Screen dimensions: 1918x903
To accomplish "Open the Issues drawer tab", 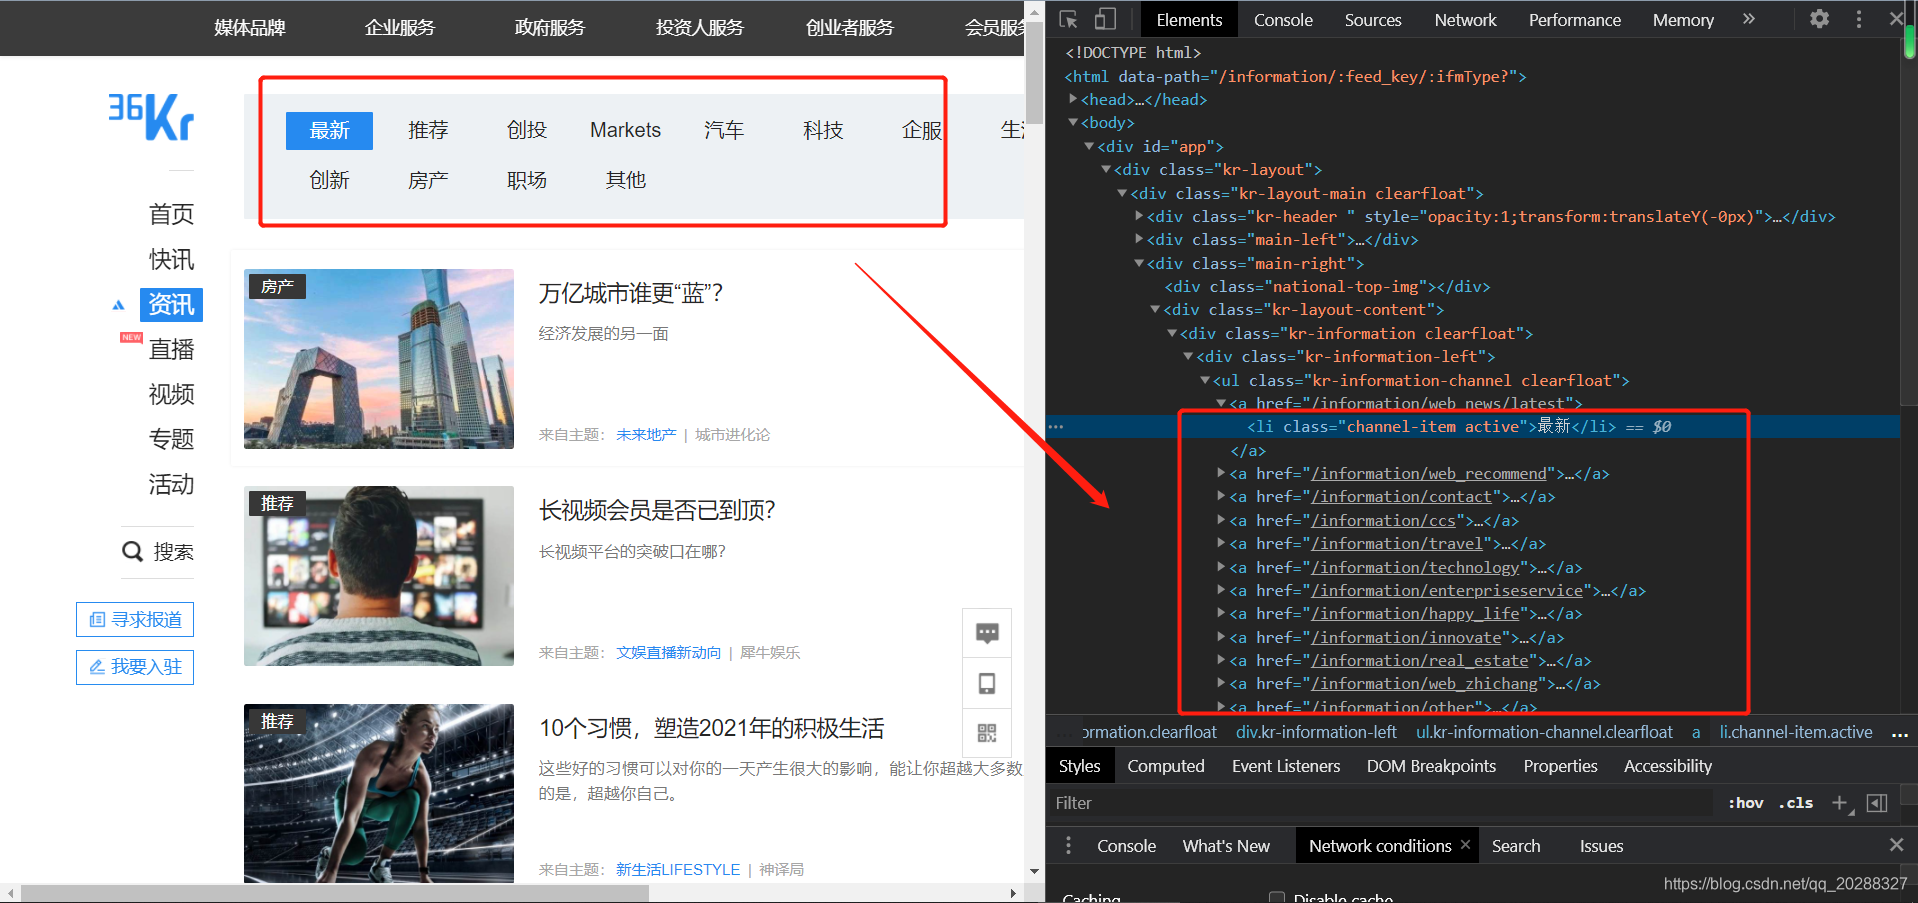I will pos(1601,846).
